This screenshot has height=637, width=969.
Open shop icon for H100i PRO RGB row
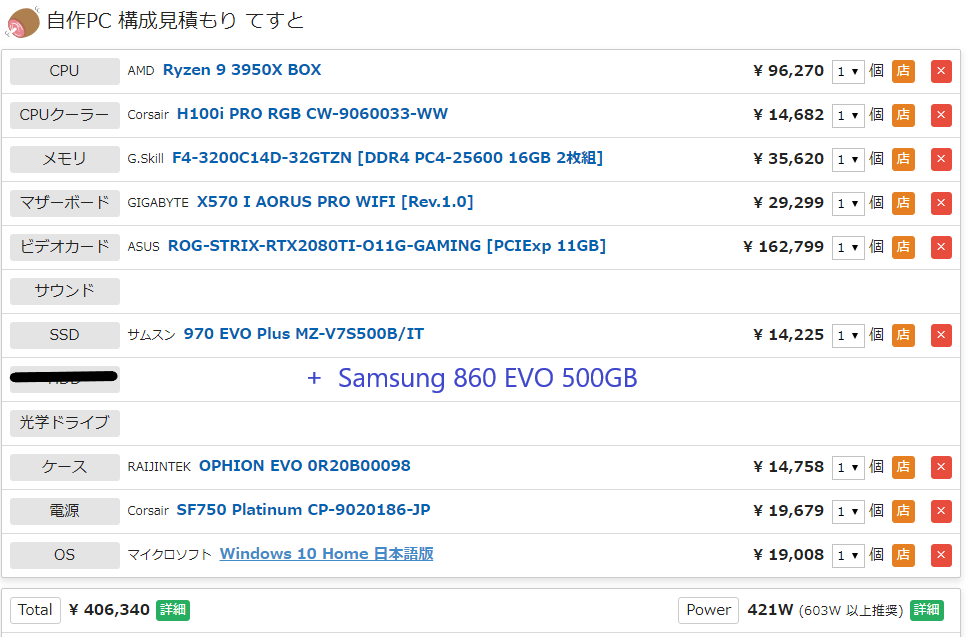pos(903,115)
